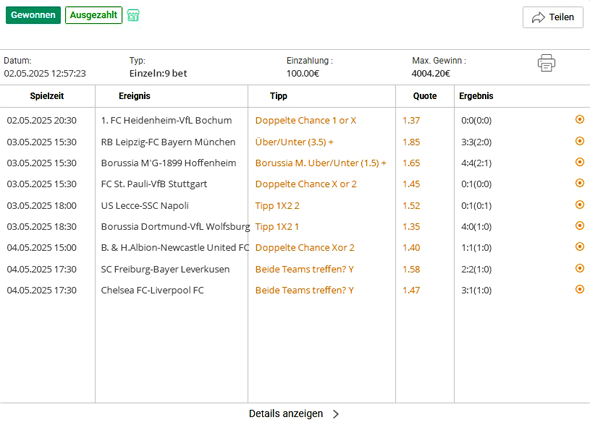The height and width of the screenshot is (425, 590).
Task: Click the result 4:4(2:1)
Action: [x=476, y=163]
